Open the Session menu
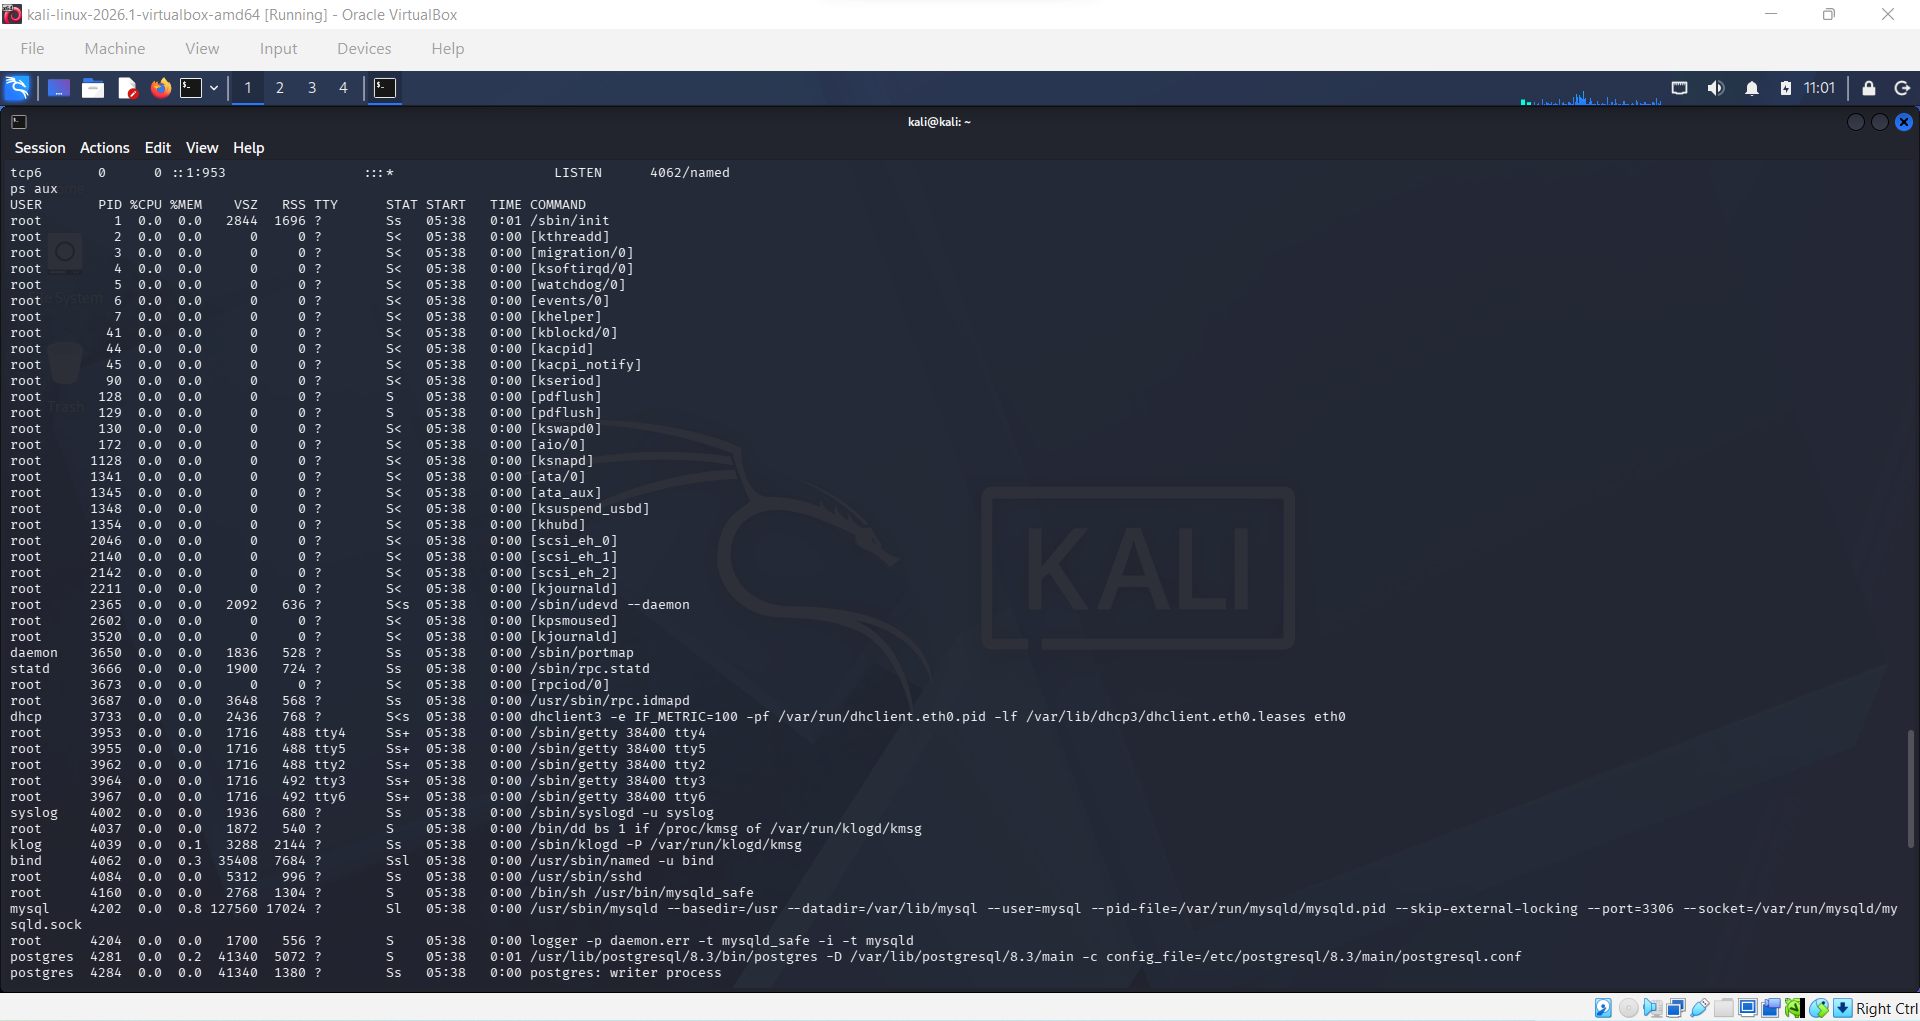The height and width of the screenshot is (1021, 1920). 40,148
